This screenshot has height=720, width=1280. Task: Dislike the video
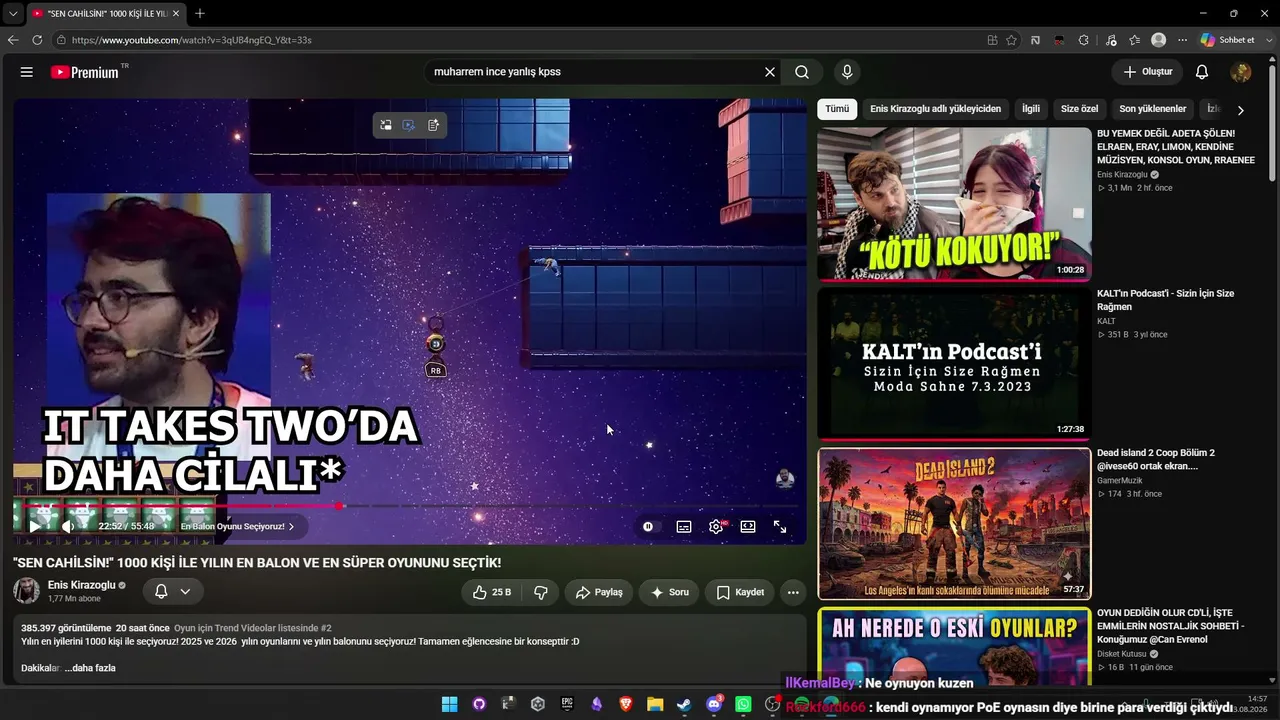click(x=541, y=592)
